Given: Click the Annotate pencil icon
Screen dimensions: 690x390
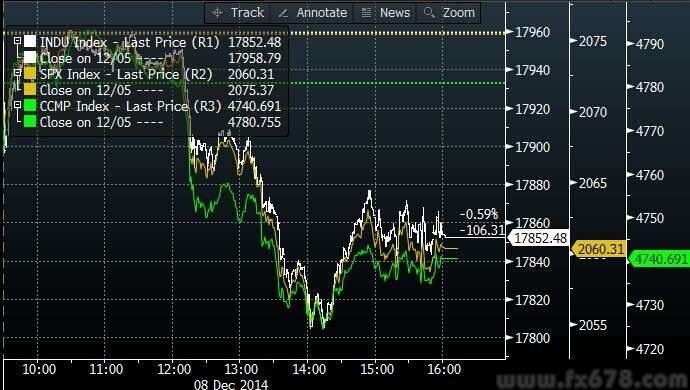Looking at the screenshot, I should point(283,13).
